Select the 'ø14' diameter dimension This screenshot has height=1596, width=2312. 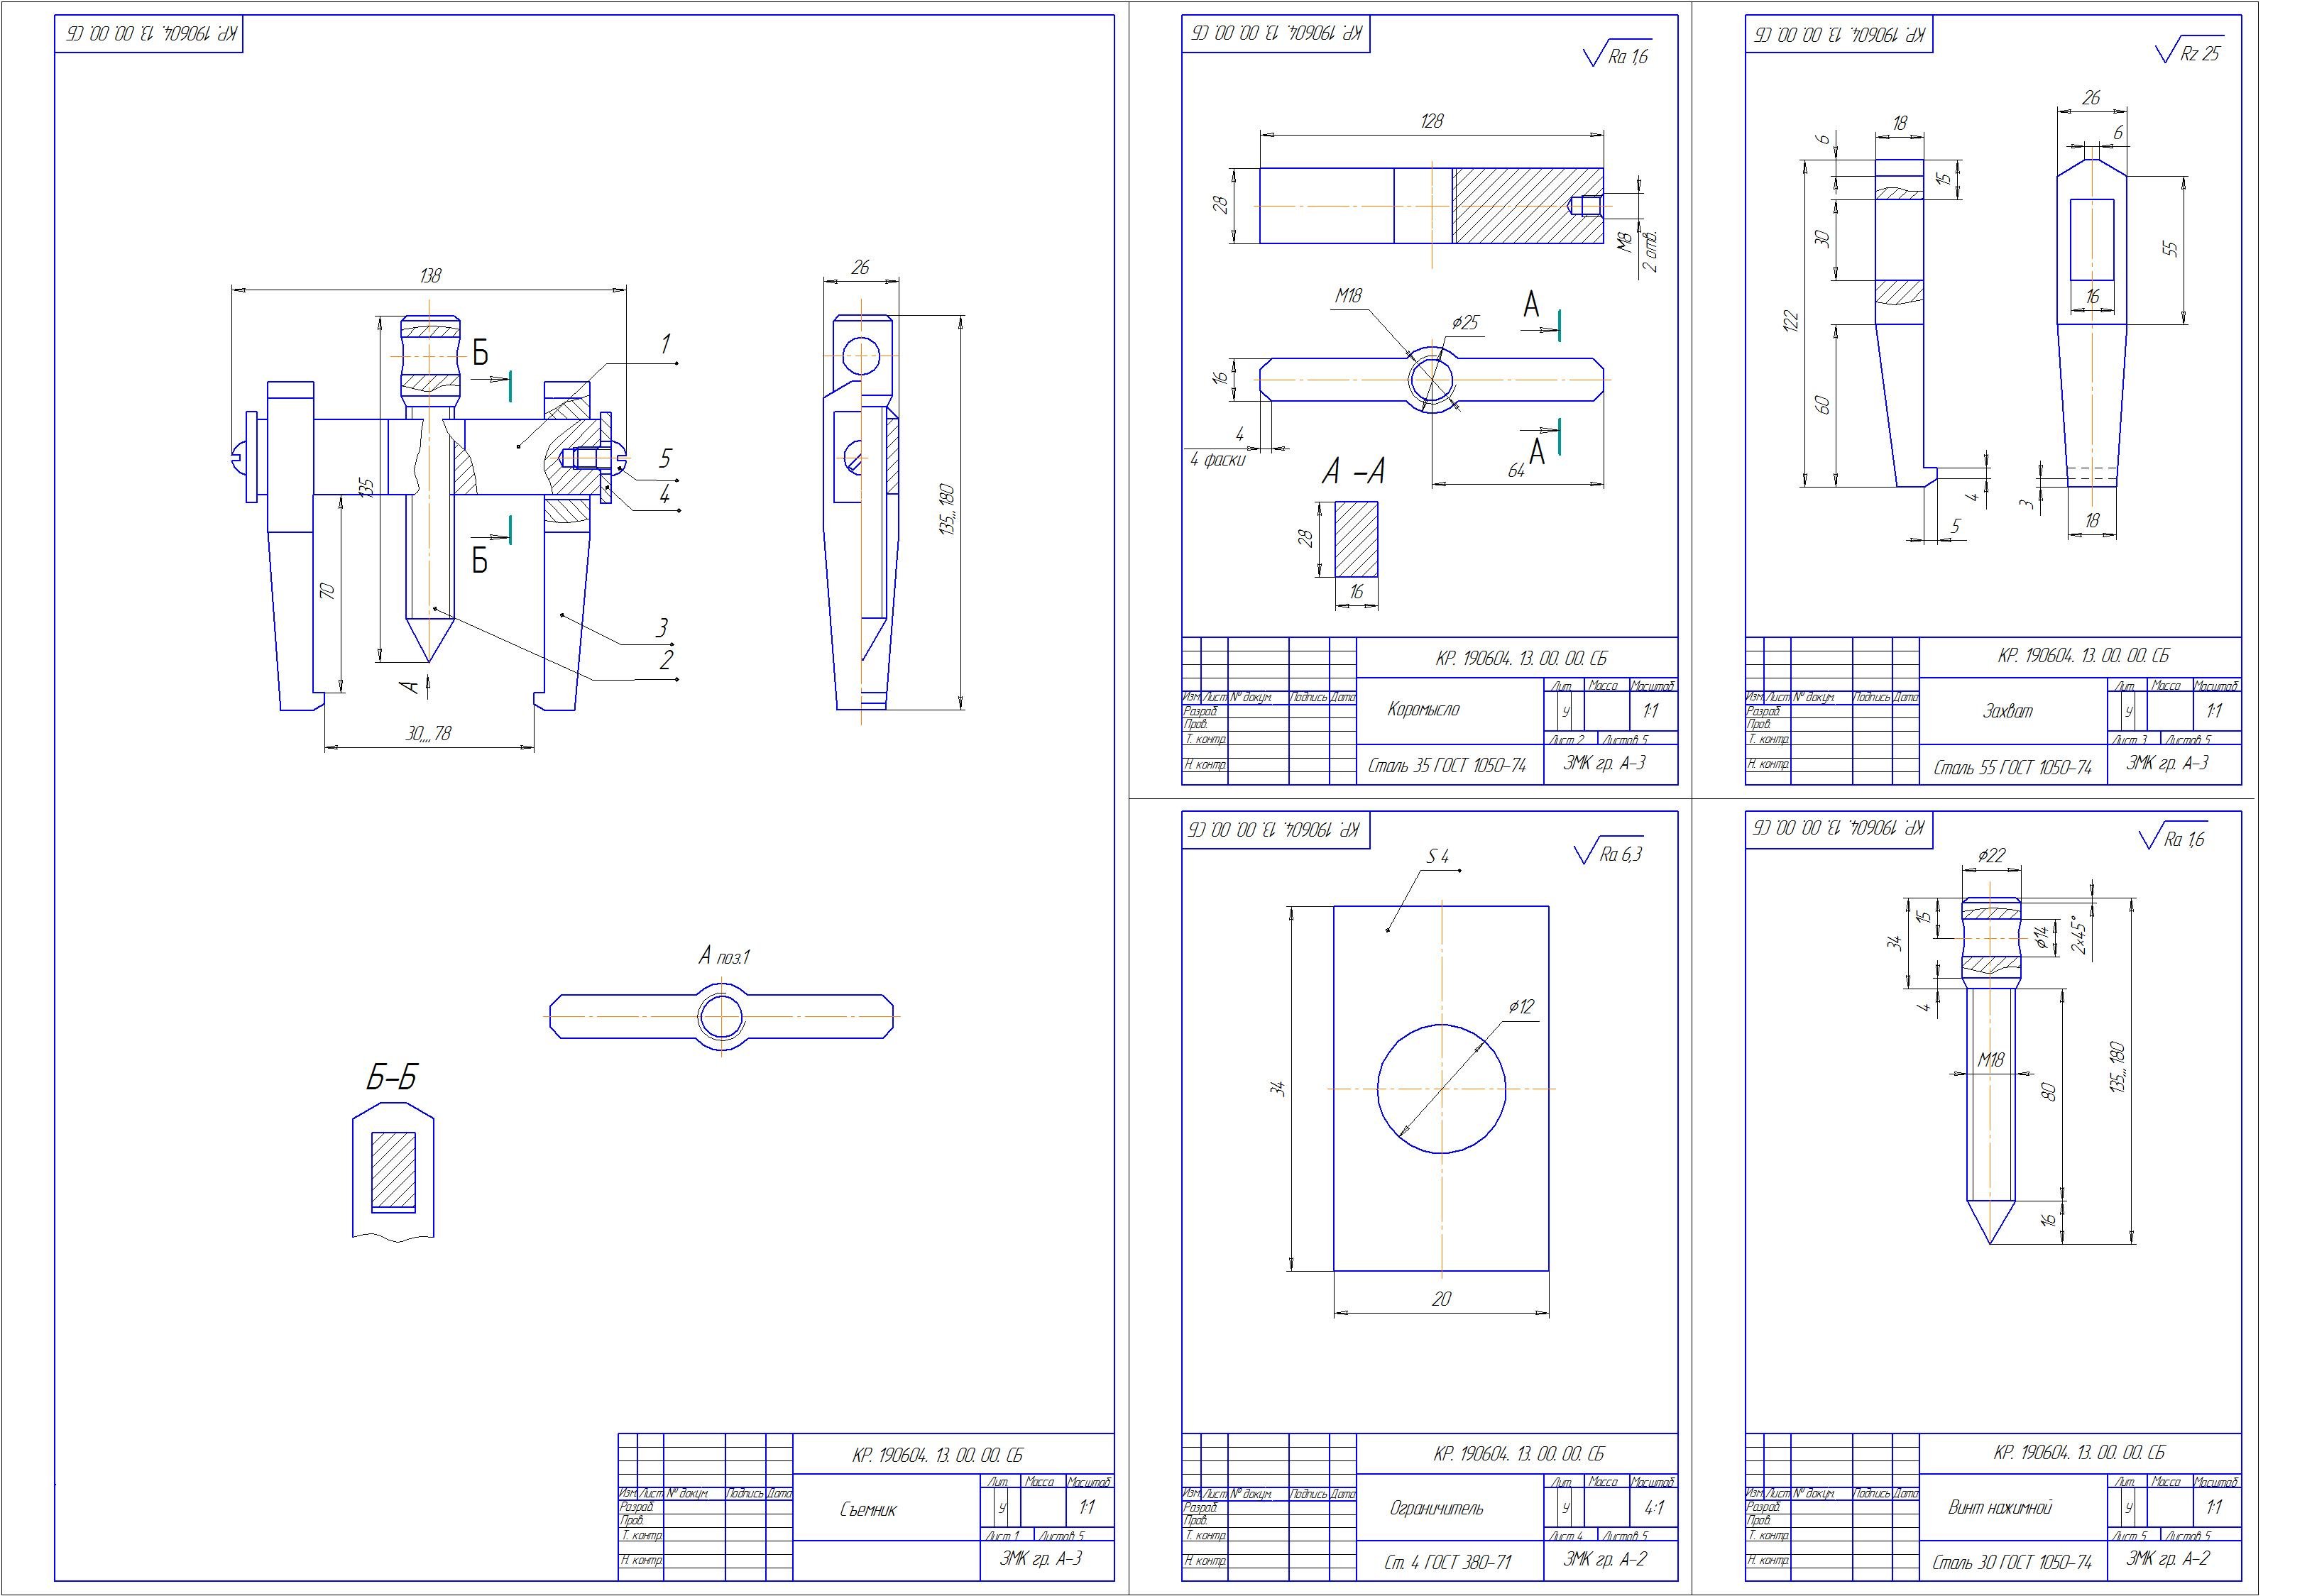pos(2041,937)
